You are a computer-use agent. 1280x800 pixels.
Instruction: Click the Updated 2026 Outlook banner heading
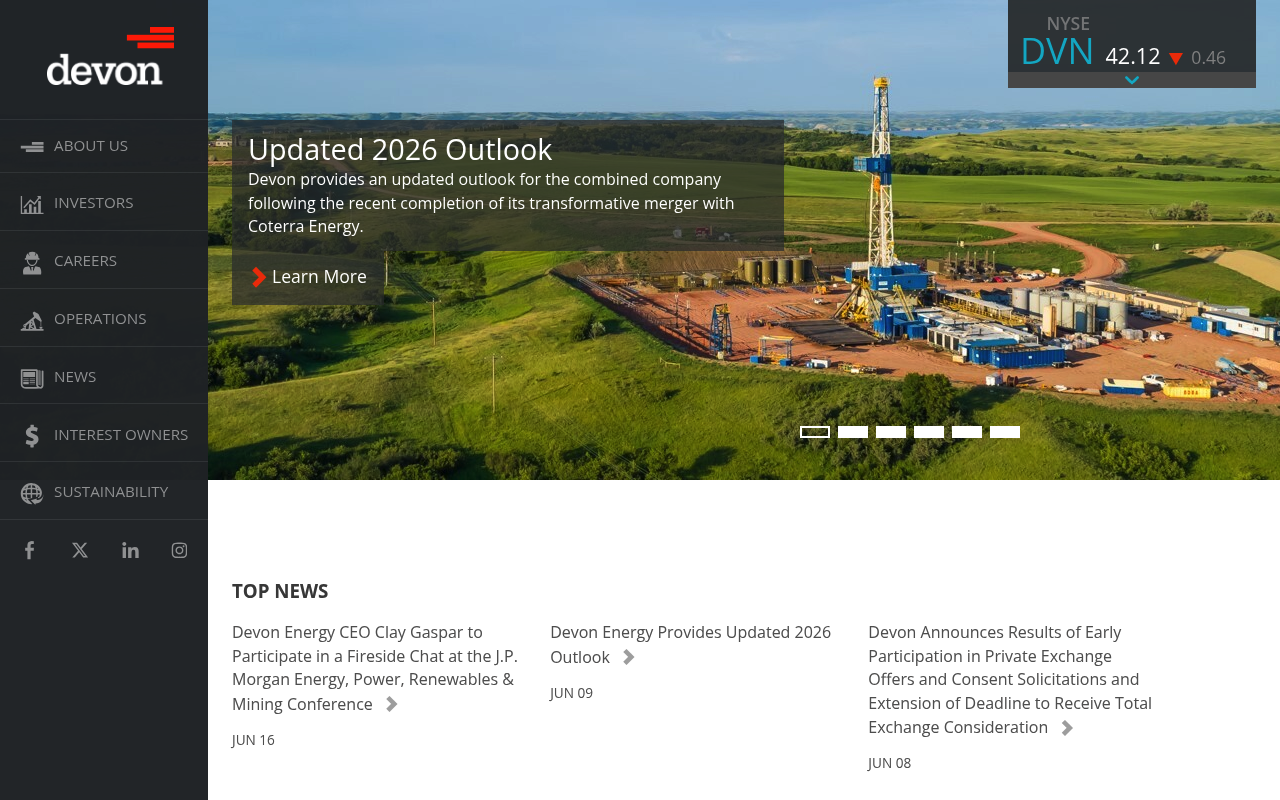point(400,149)
